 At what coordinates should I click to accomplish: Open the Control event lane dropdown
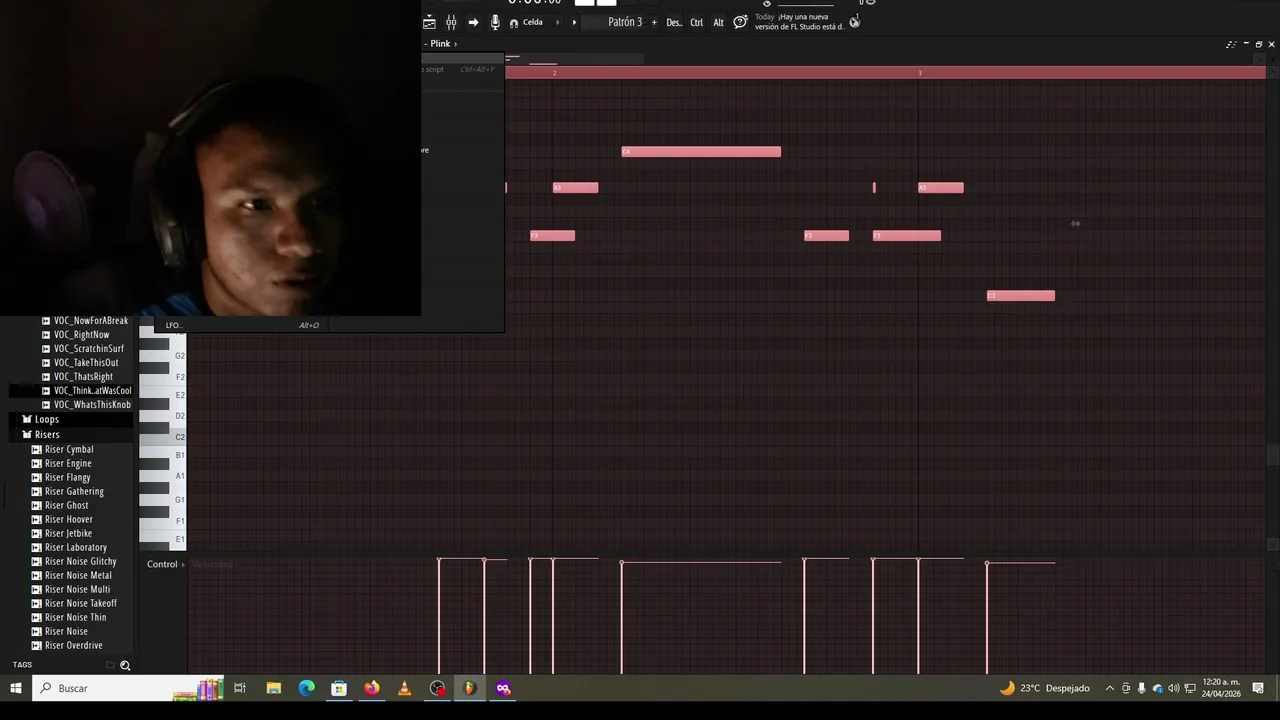click(166, 564)
